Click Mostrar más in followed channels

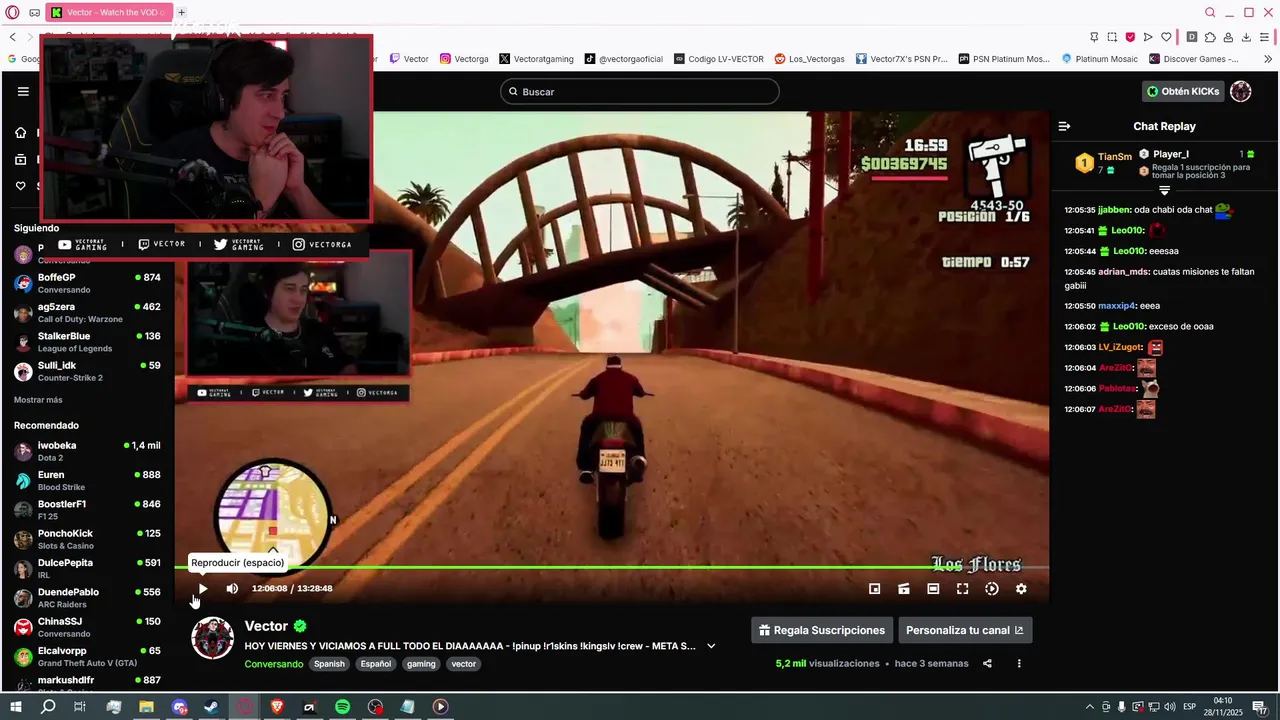click(x=38, y=400)
